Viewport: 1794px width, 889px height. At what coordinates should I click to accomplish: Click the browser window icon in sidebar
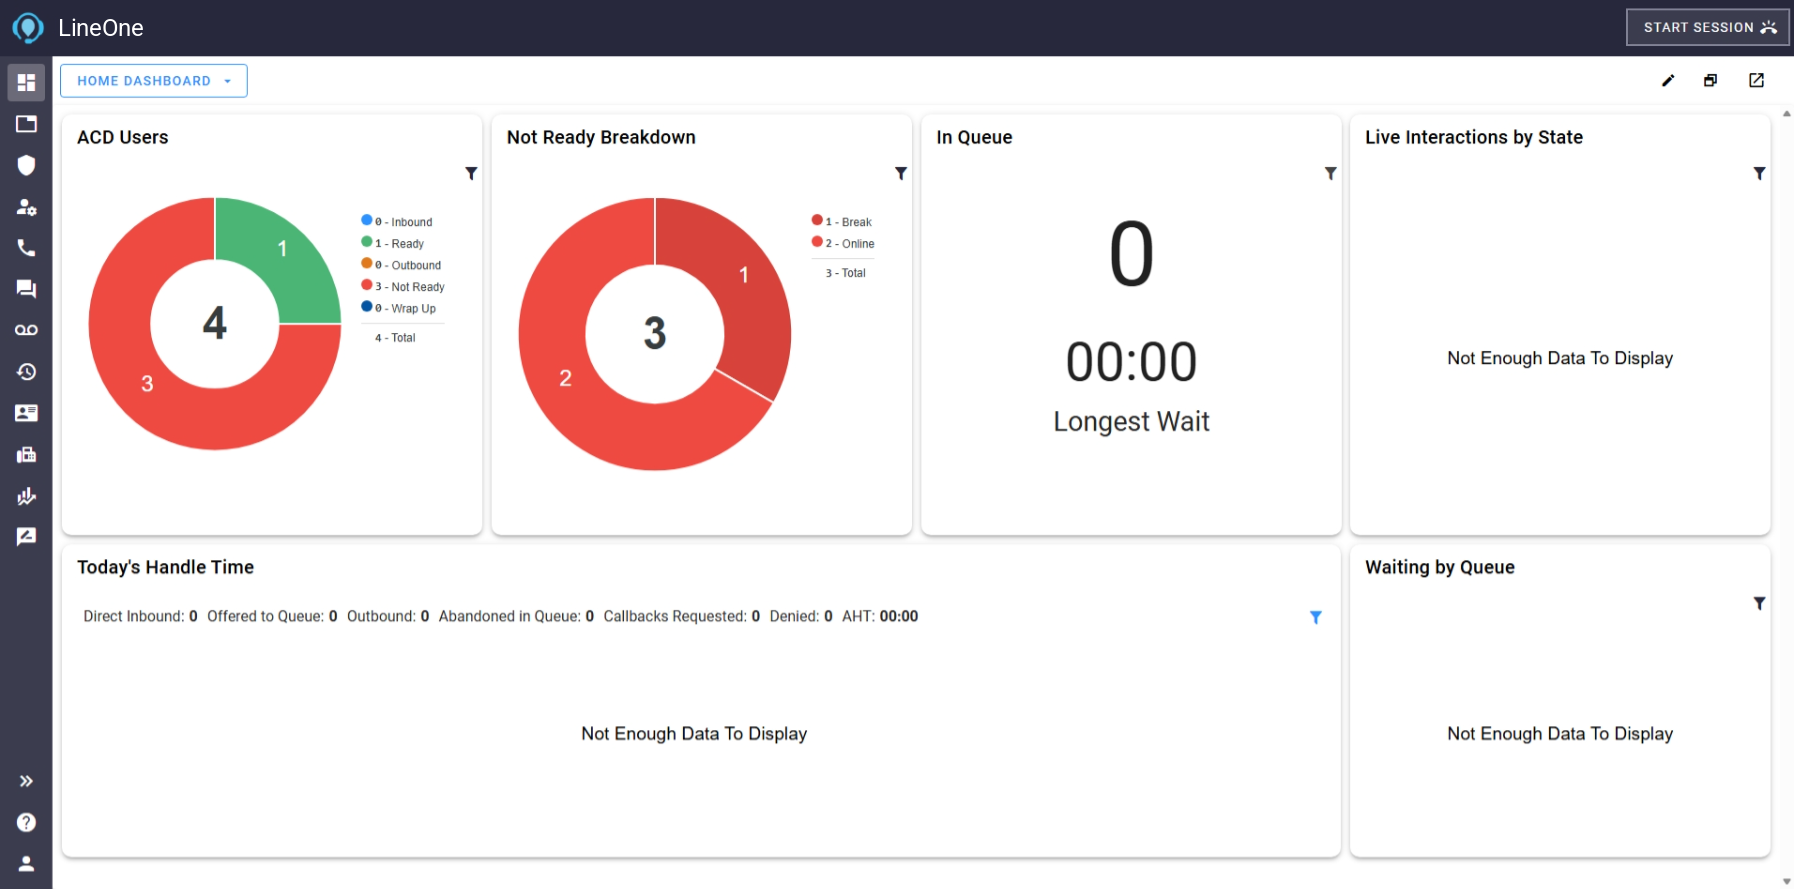coord(26,124)
